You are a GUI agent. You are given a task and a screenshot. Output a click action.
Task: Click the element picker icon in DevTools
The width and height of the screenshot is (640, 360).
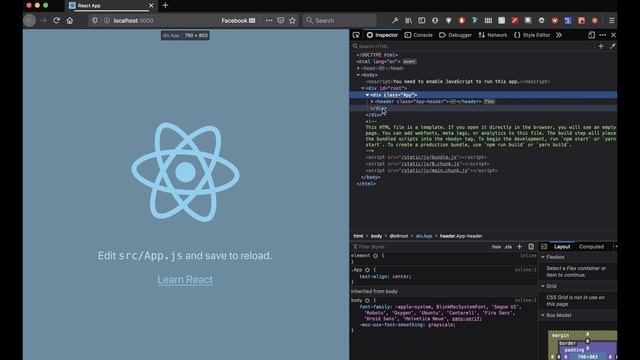point(356,35)
